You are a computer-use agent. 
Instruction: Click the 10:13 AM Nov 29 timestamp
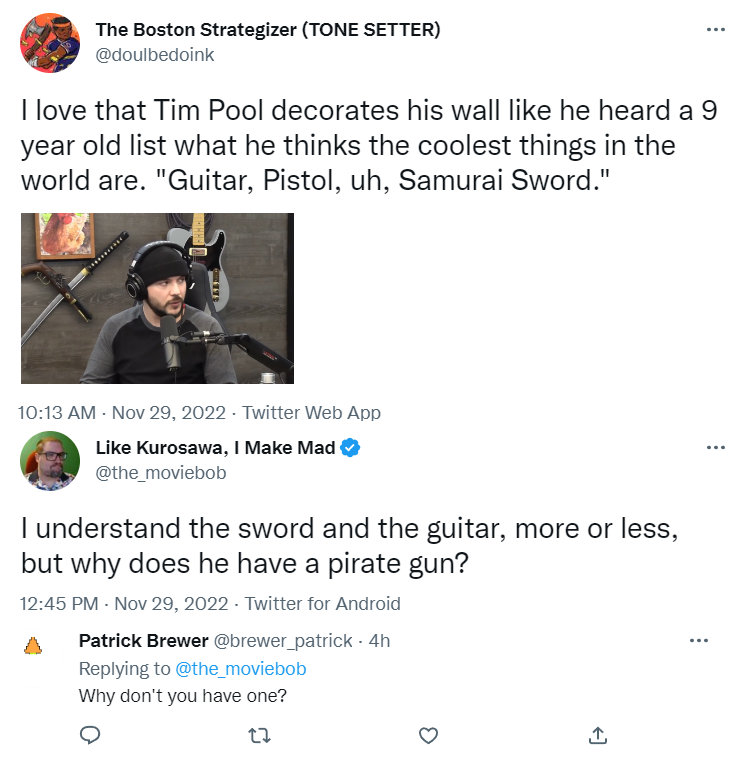(x=126, y=412)
